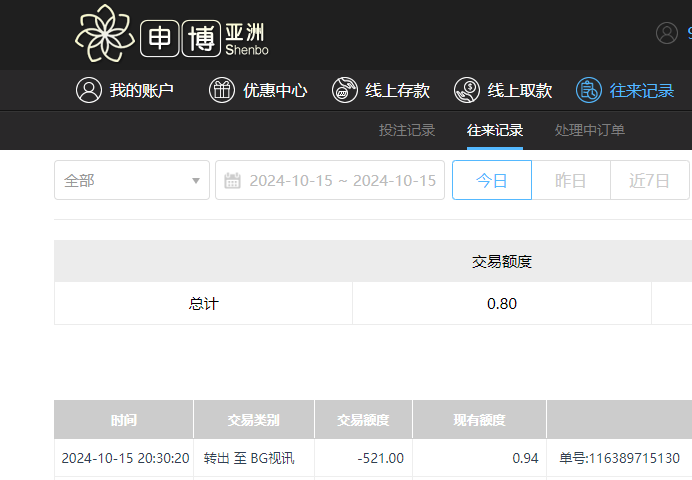
Task: Click the 线上存款 deposit icon
Action: pos(345,90)
